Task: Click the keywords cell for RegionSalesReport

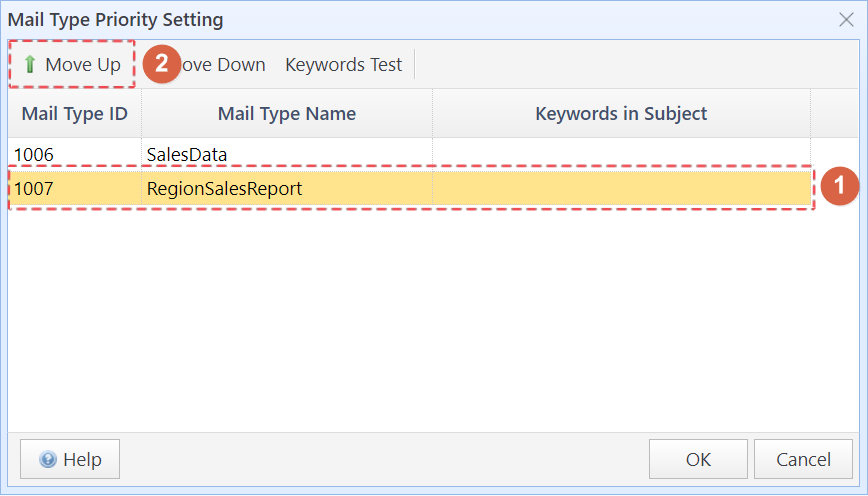Action: click(x=621, y=188)
